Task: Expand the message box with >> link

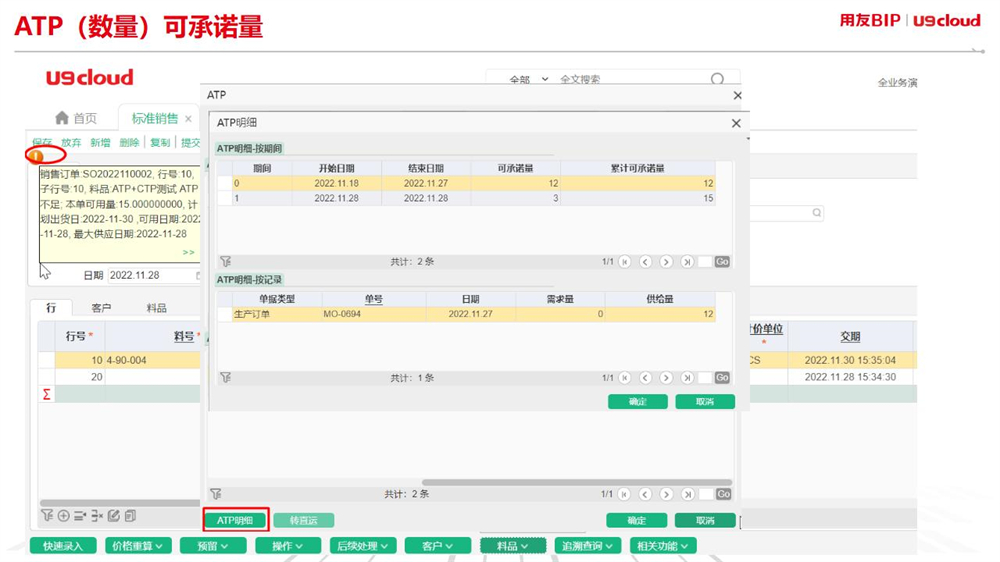Action: 188,252
